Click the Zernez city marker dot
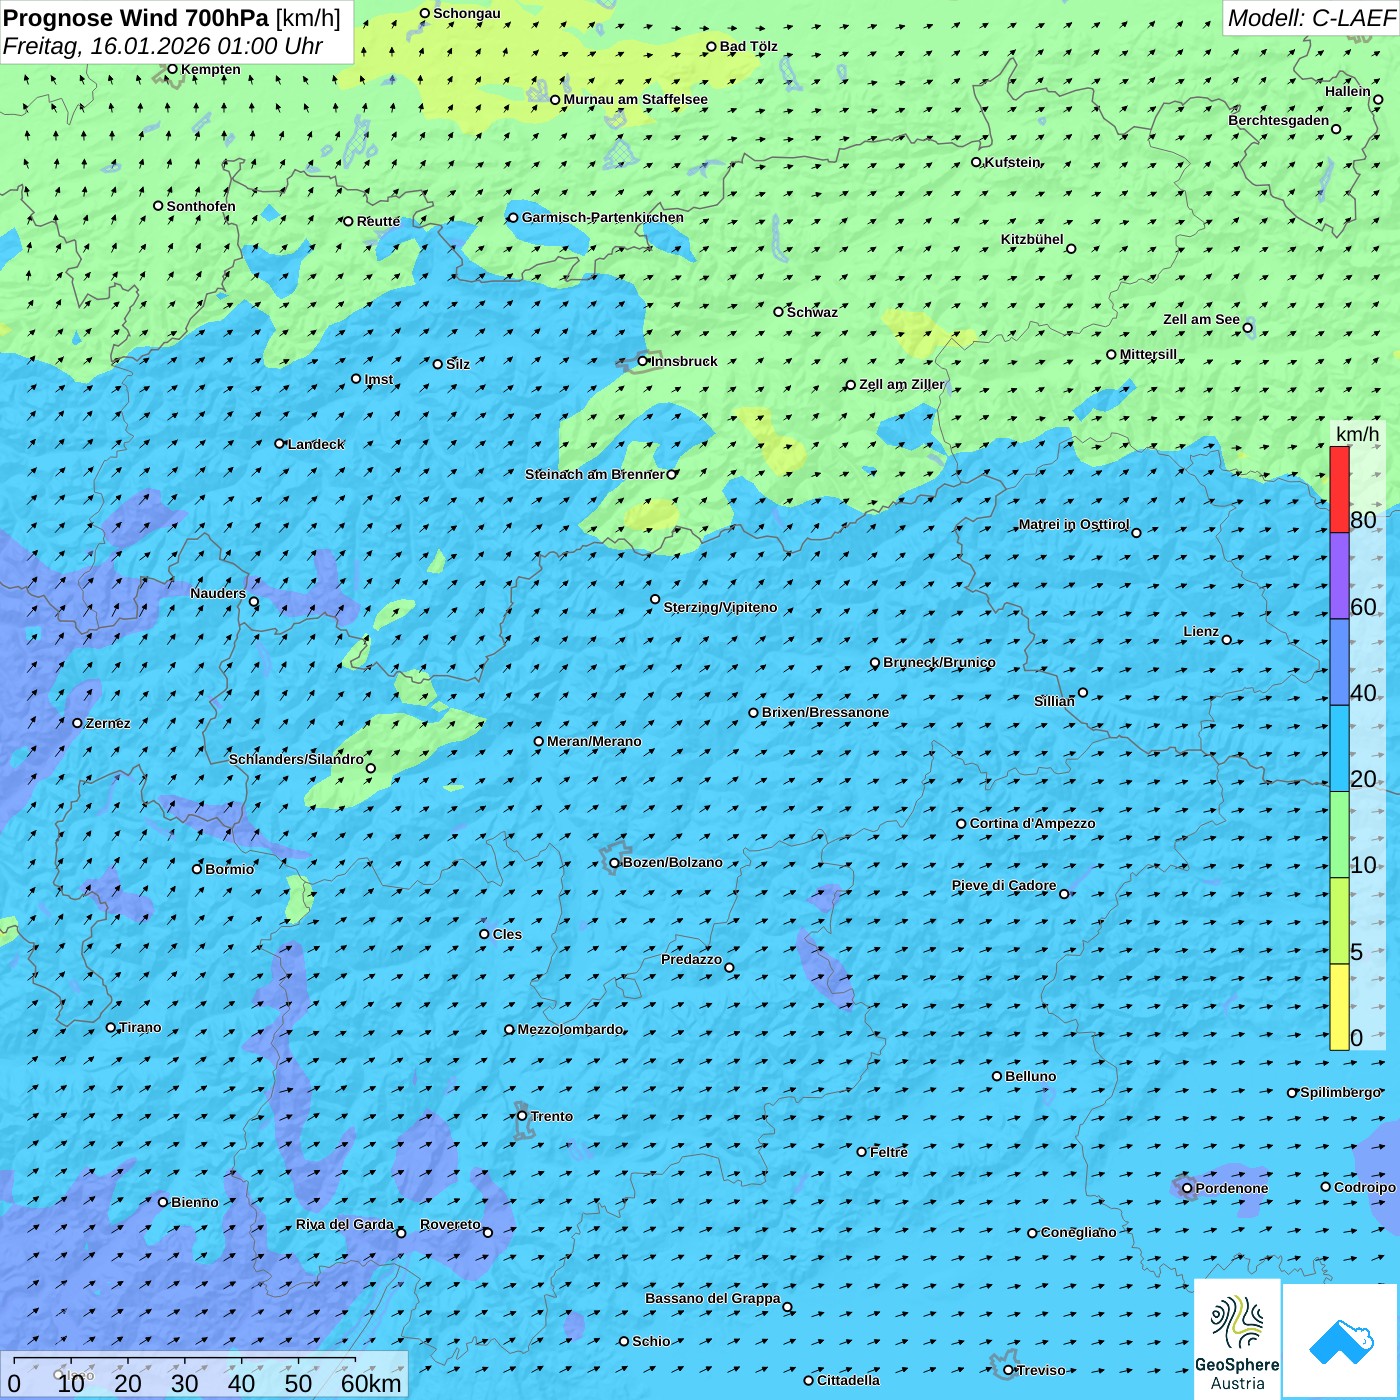 point(77,723)
